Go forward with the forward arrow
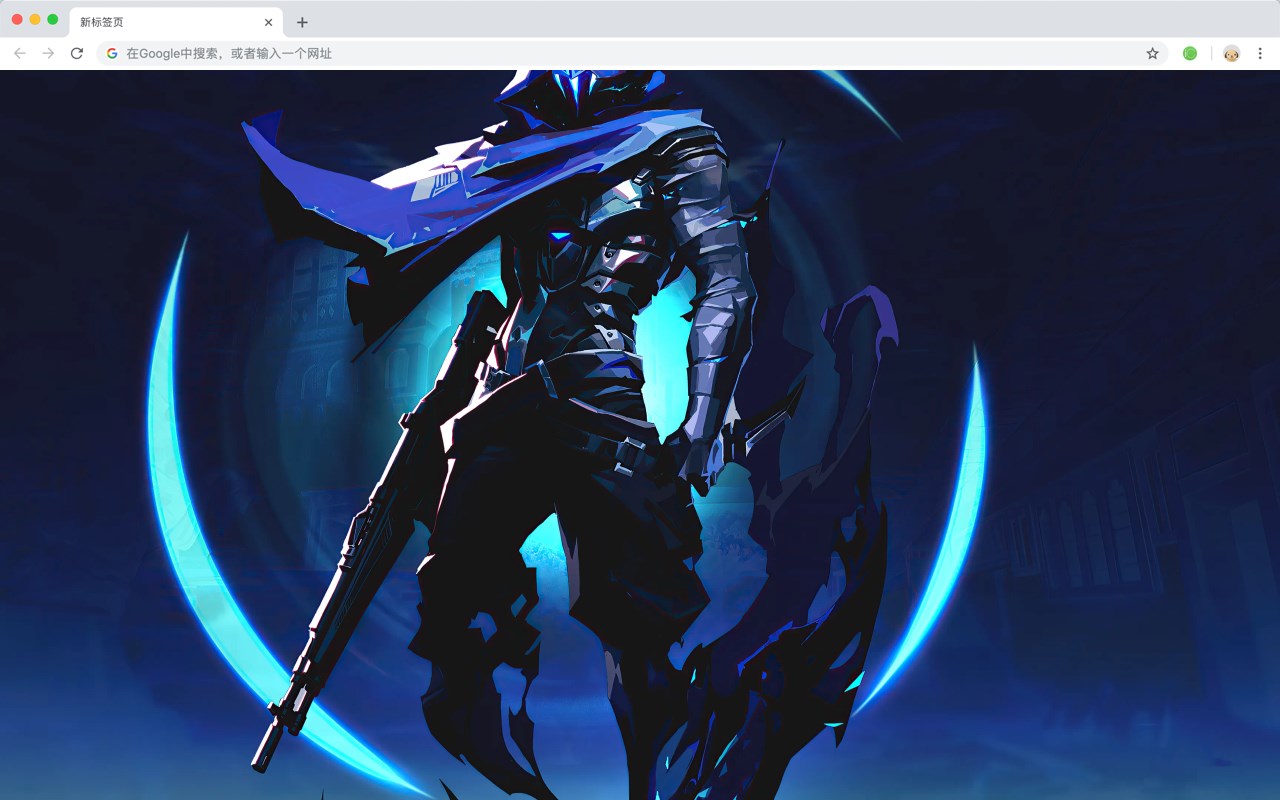1280x800 pixels. click(48, 53)
